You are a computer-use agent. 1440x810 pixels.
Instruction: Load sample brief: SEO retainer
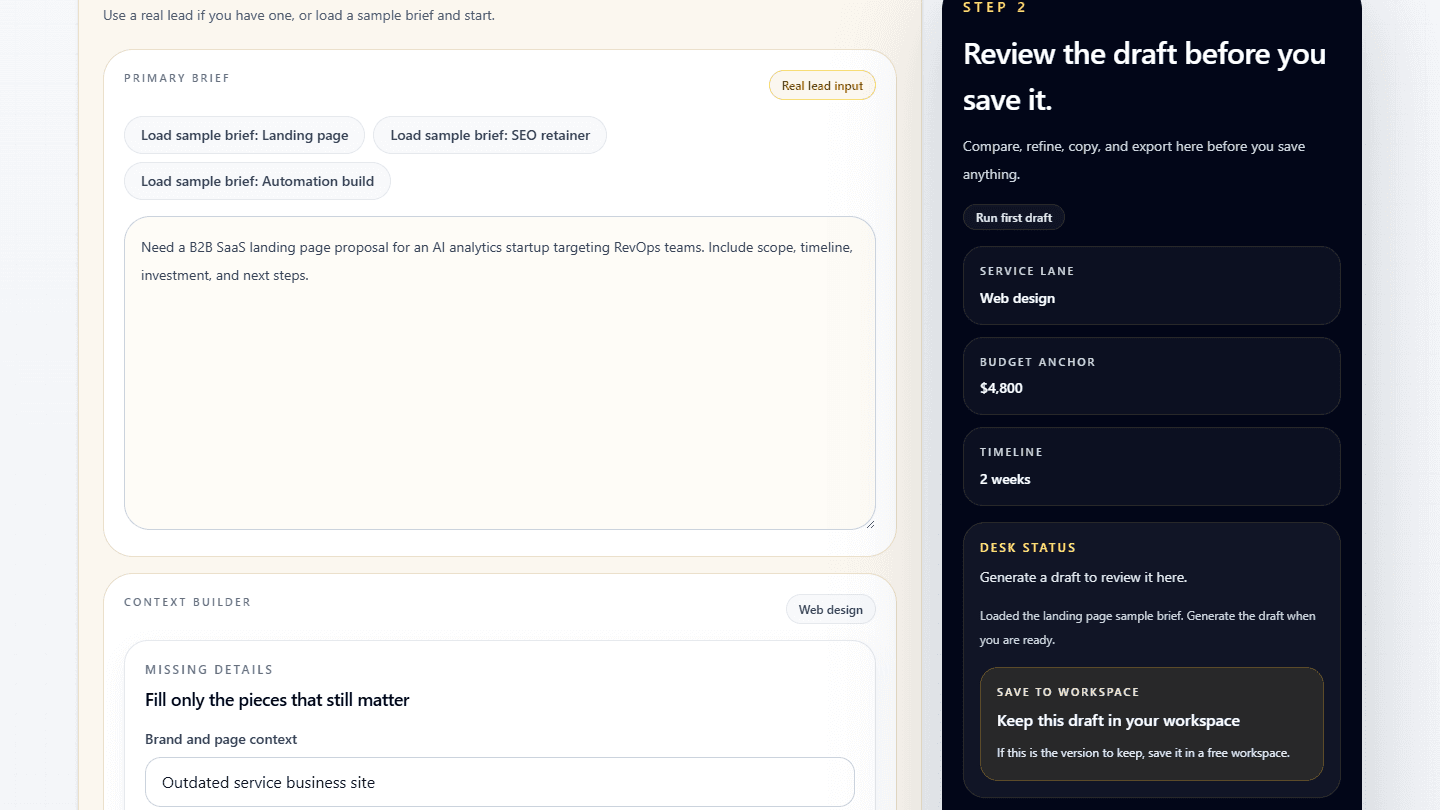[x=489, y=134]
